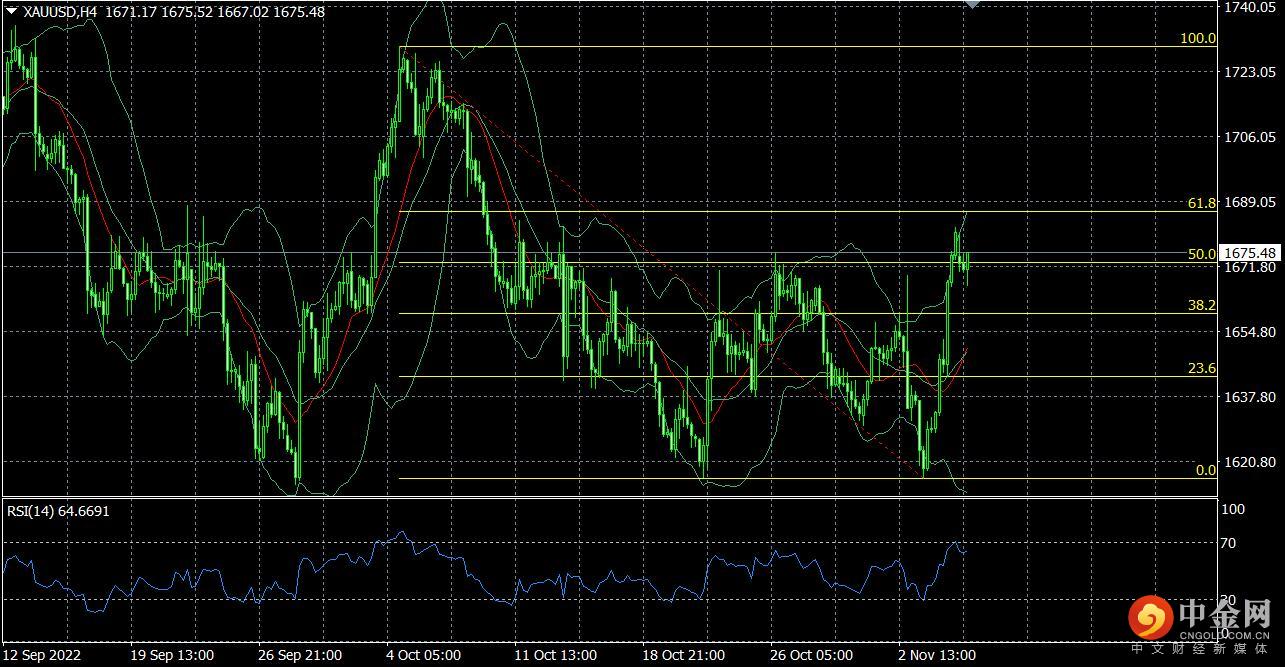The image size is (1285, 667).
Task: Click the 1723.05 price scale value
Action: (1250, 72)
